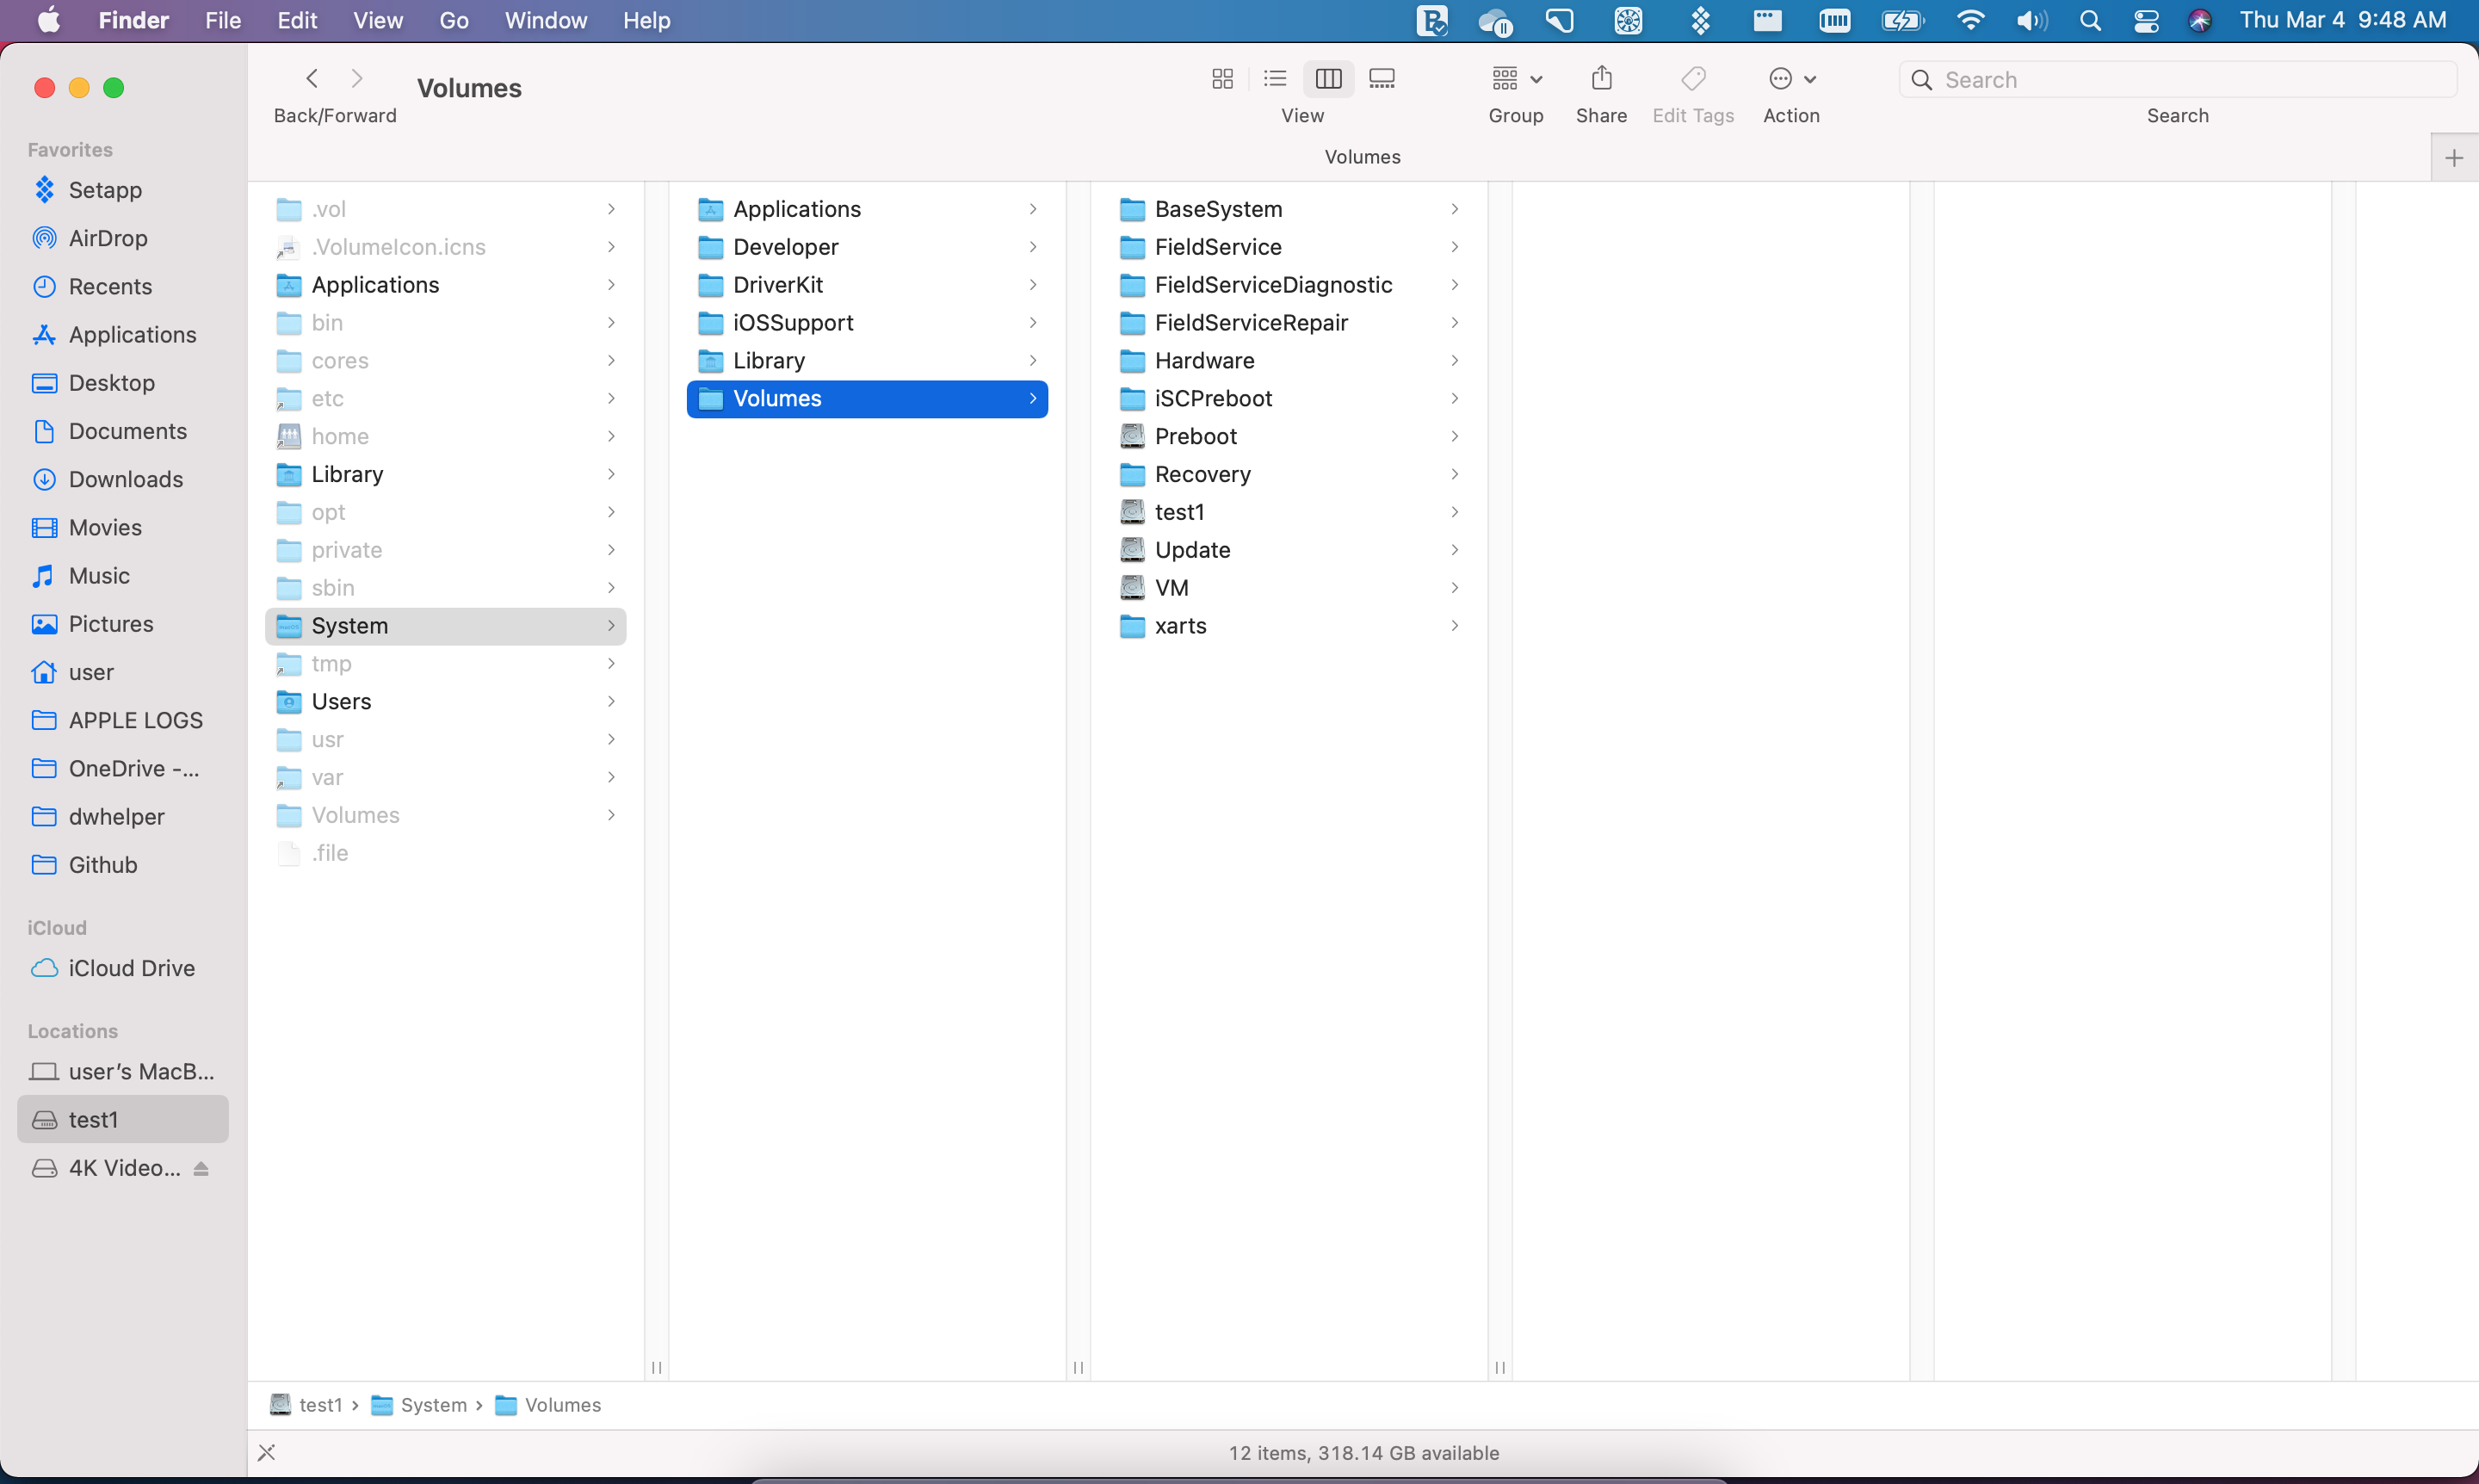2479x1484 pixels.
Task: Click the Share toolbar icon
Action: 1601,79
